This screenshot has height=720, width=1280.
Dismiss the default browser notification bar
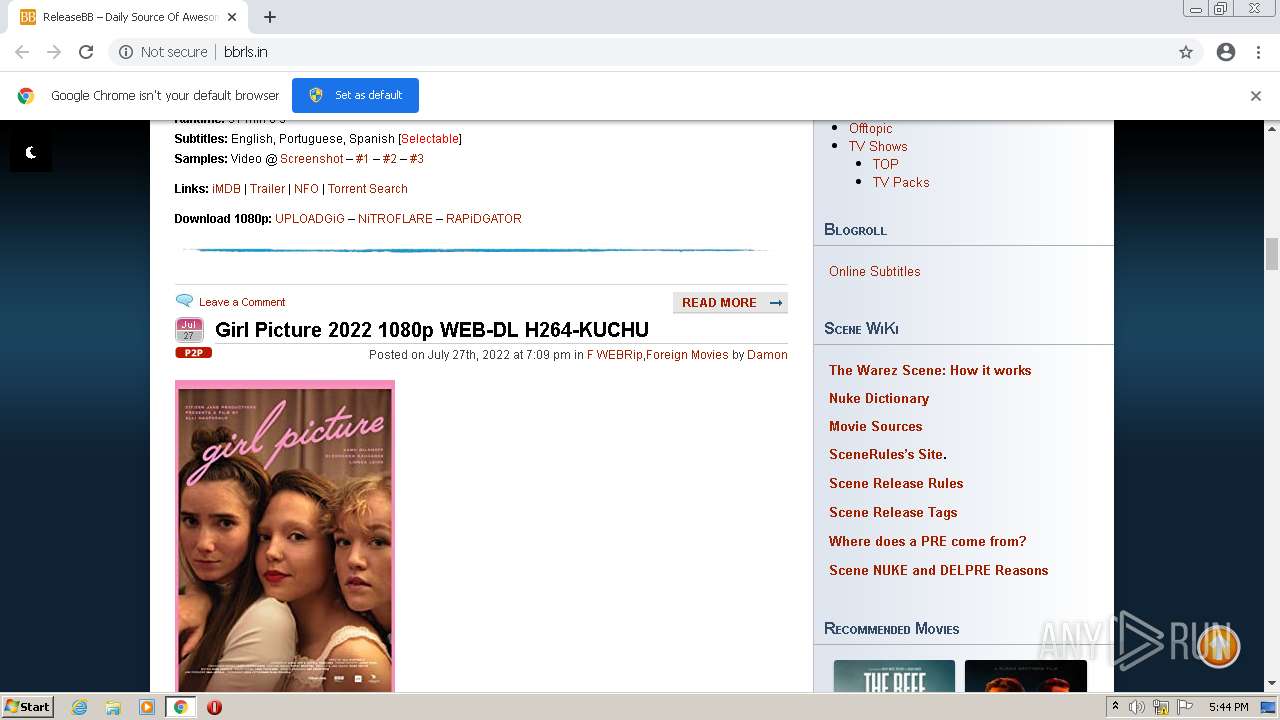[x=1255, y=96]
